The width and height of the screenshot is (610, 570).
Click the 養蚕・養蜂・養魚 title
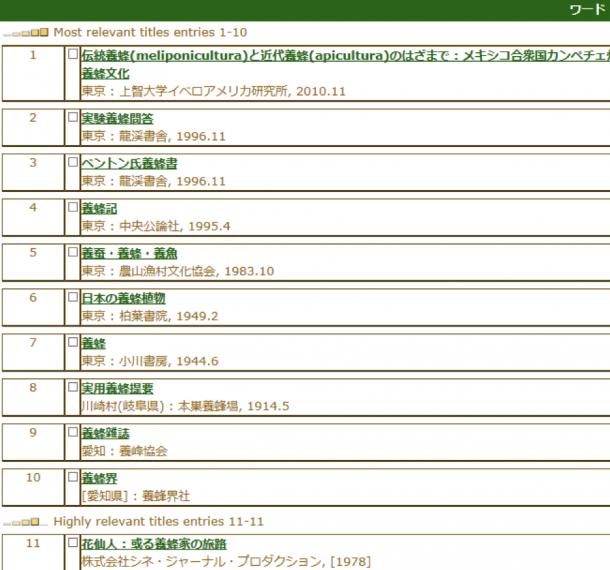(x=129, y=253)
